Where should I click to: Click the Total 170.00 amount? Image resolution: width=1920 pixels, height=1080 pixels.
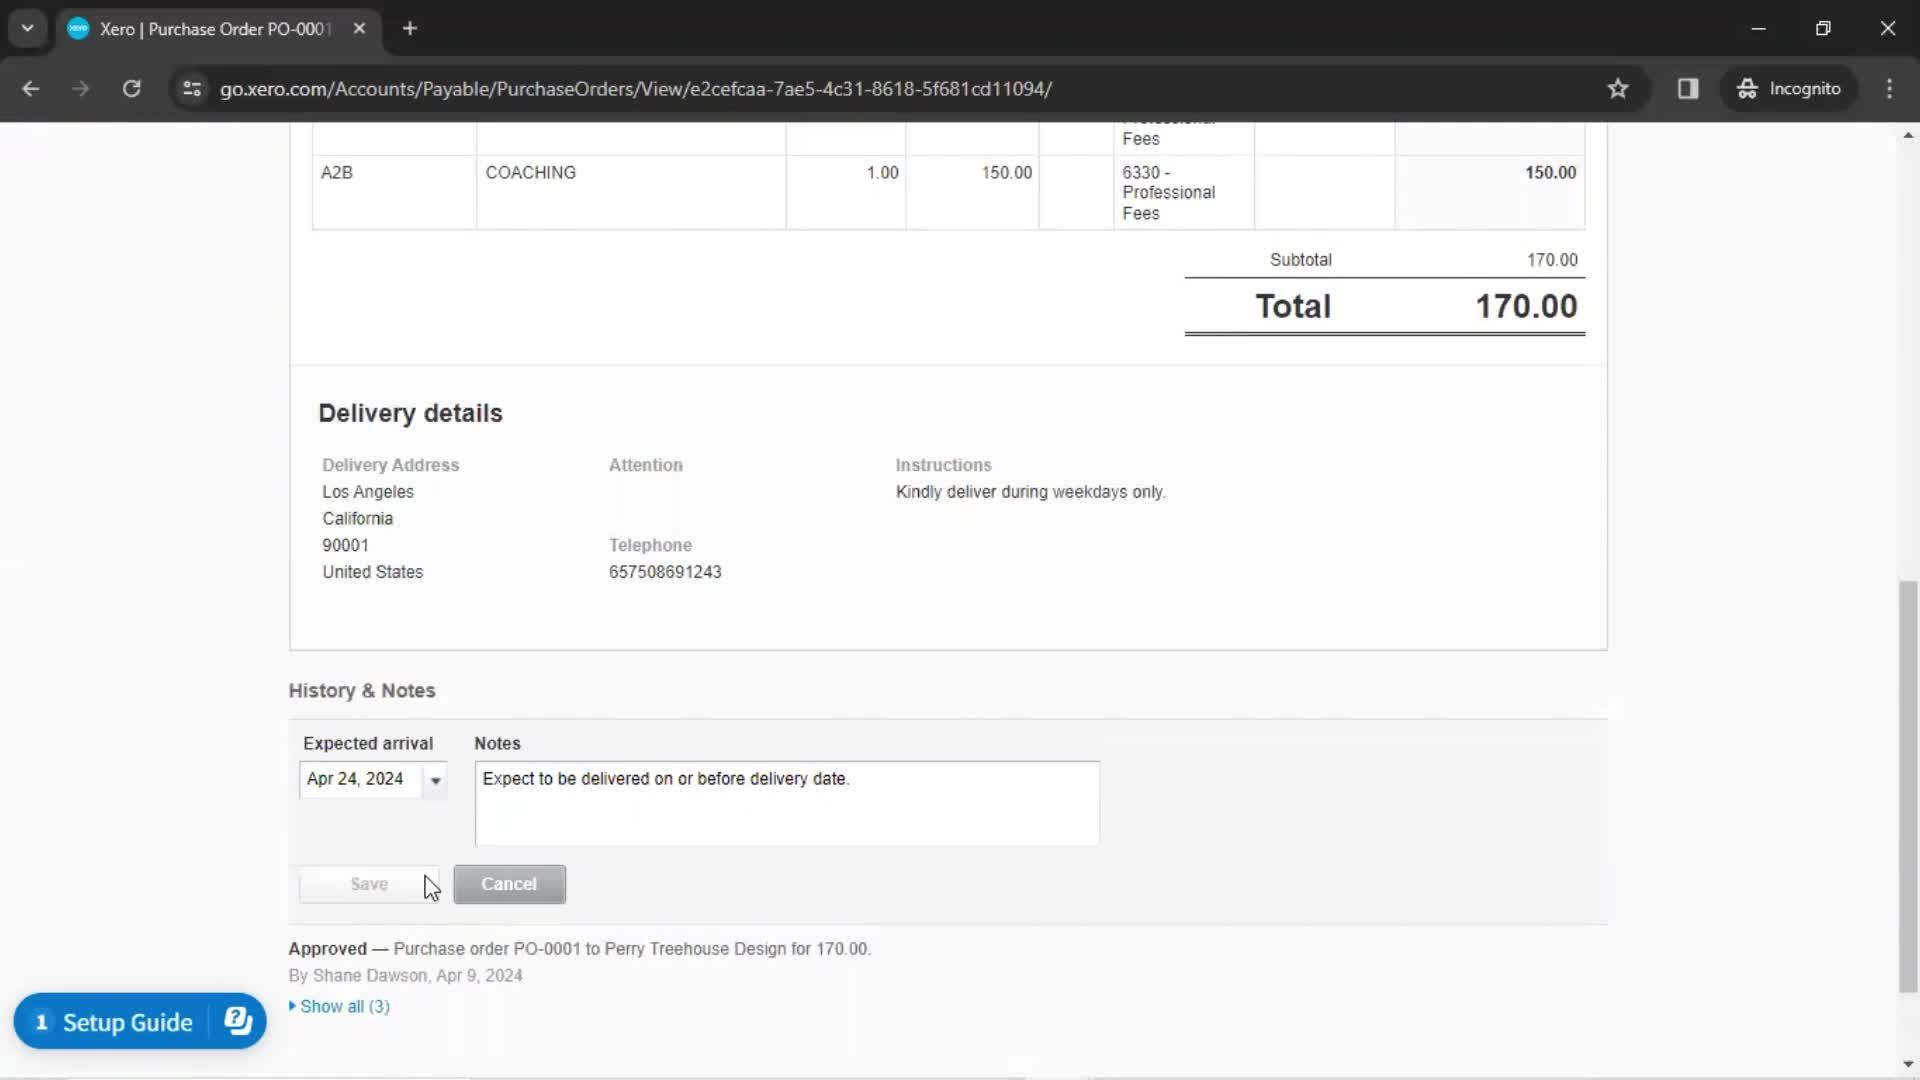point(1526,306)
